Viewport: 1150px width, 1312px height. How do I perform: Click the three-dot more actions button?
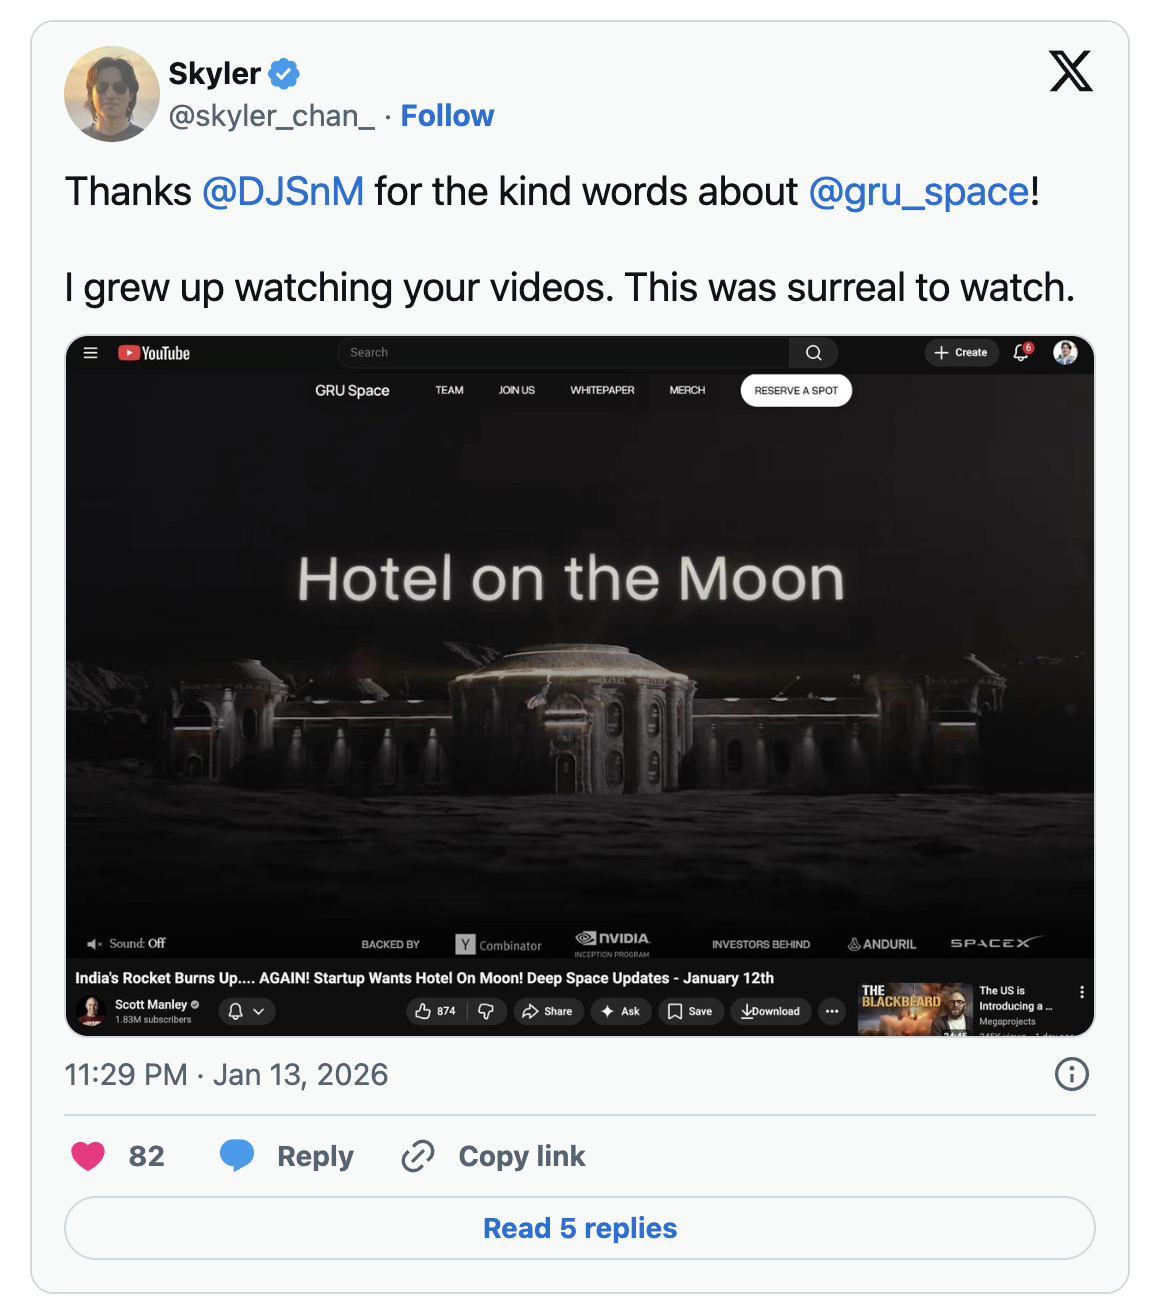tap(831, 1011)
